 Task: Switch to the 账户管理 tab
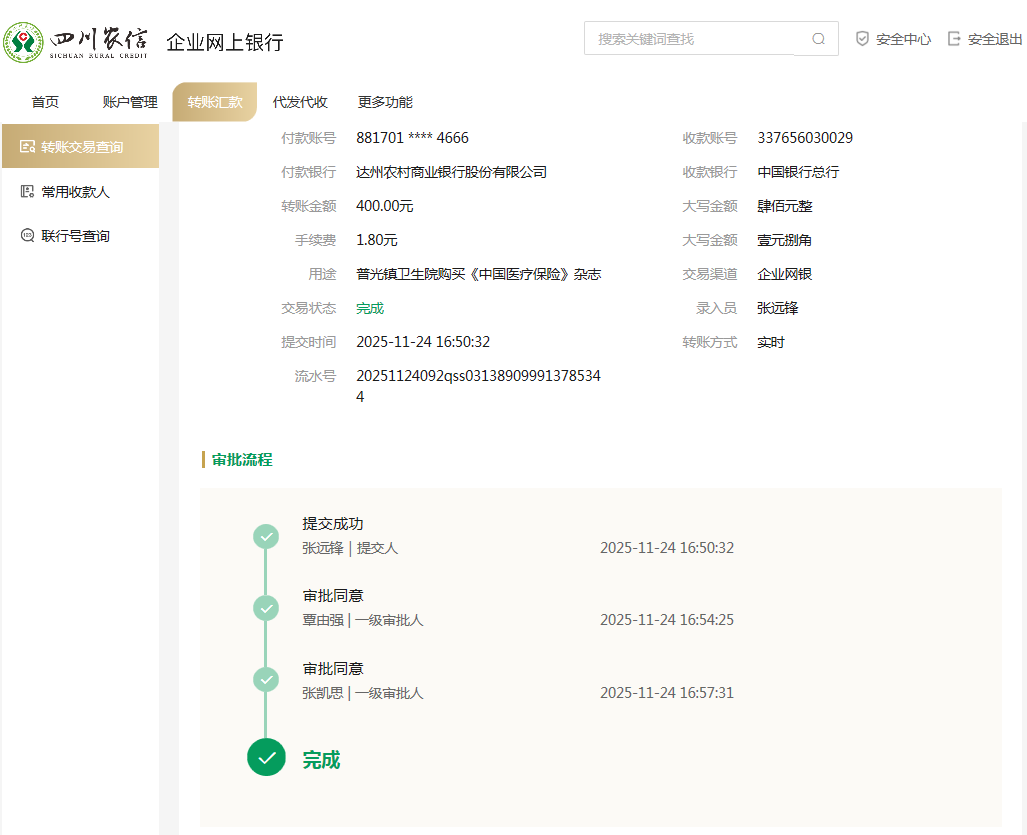pyautogui.click(x=130, y=102)
